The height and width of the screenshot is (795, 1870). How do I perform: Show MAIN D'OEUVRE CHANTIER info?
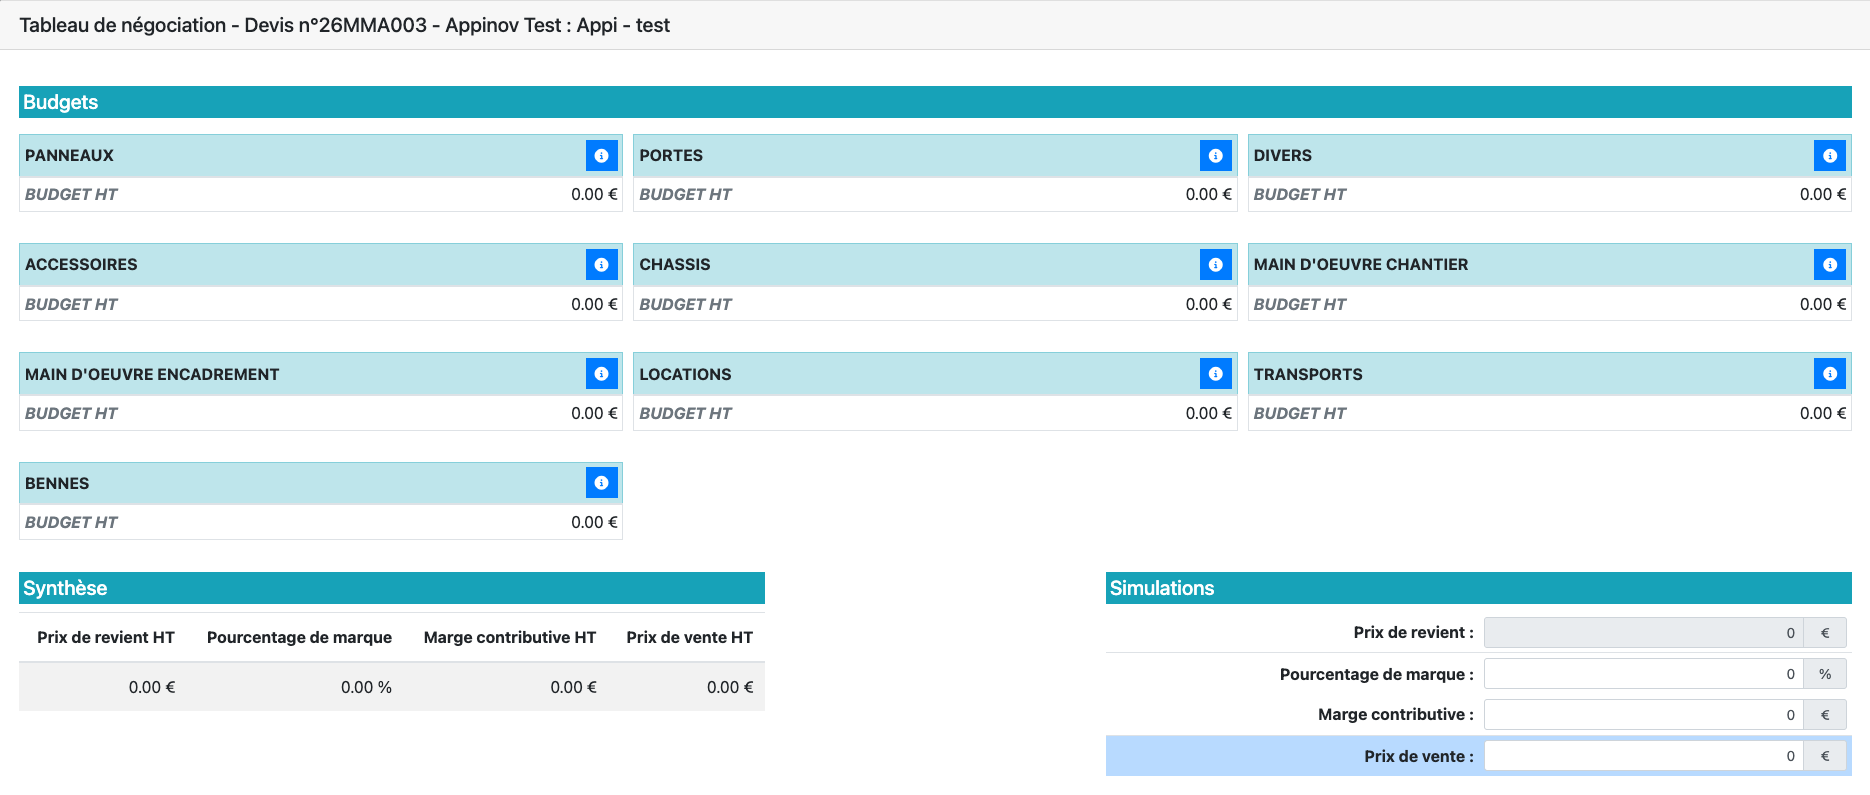pos(1829,265)
